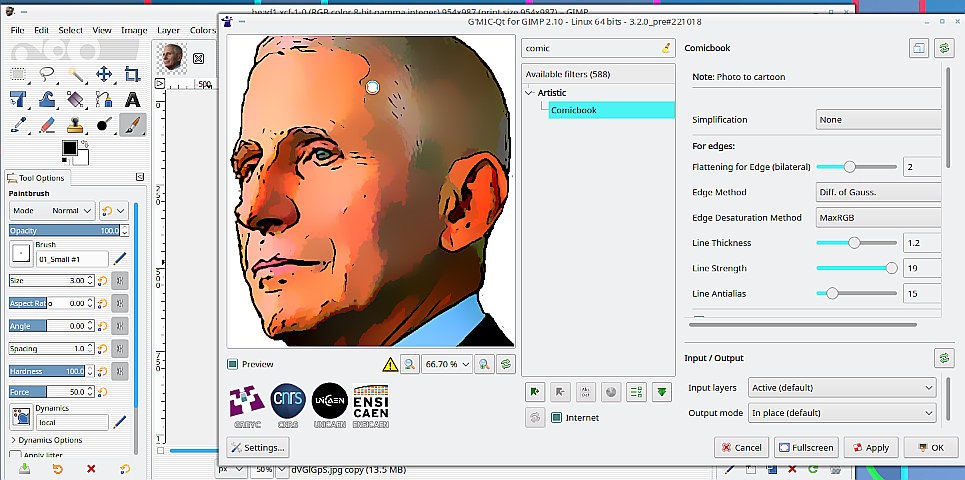Open the Edge Desaturation Method dropdown
This screenshot has height=480, width=965.
(x=878, y=217)
